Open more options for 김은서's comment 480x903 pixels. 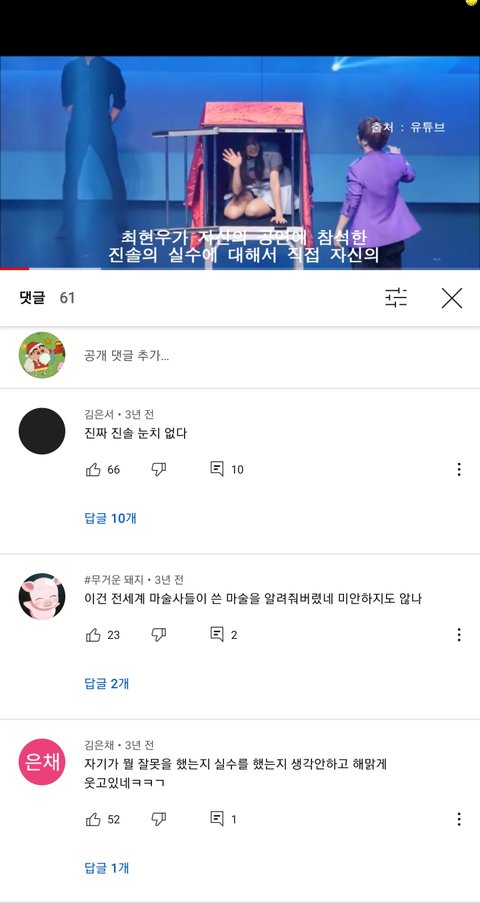(x=459, y=469)
